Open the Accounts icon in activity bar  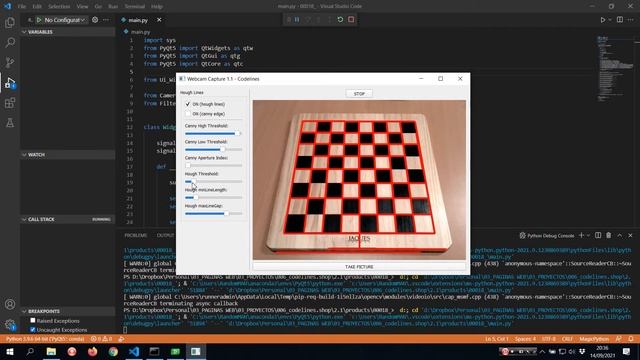click(x=10, y=304)
